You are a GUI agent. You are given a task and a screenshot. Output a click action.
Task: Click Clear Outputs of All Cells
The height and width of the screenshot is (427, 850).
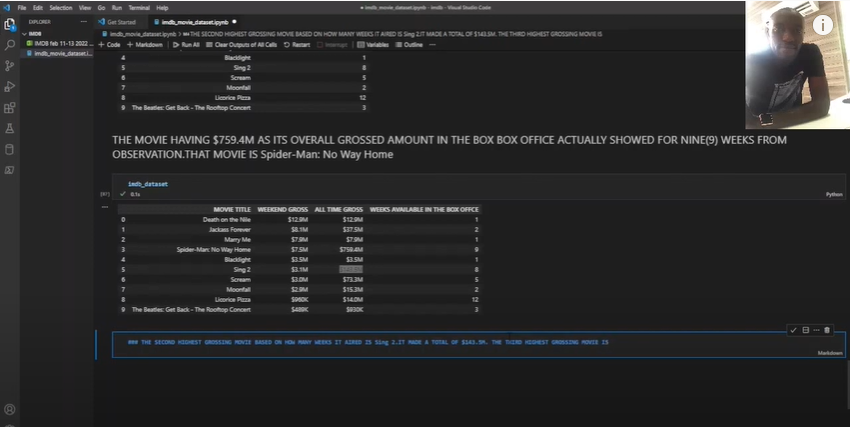coord(244,45)
